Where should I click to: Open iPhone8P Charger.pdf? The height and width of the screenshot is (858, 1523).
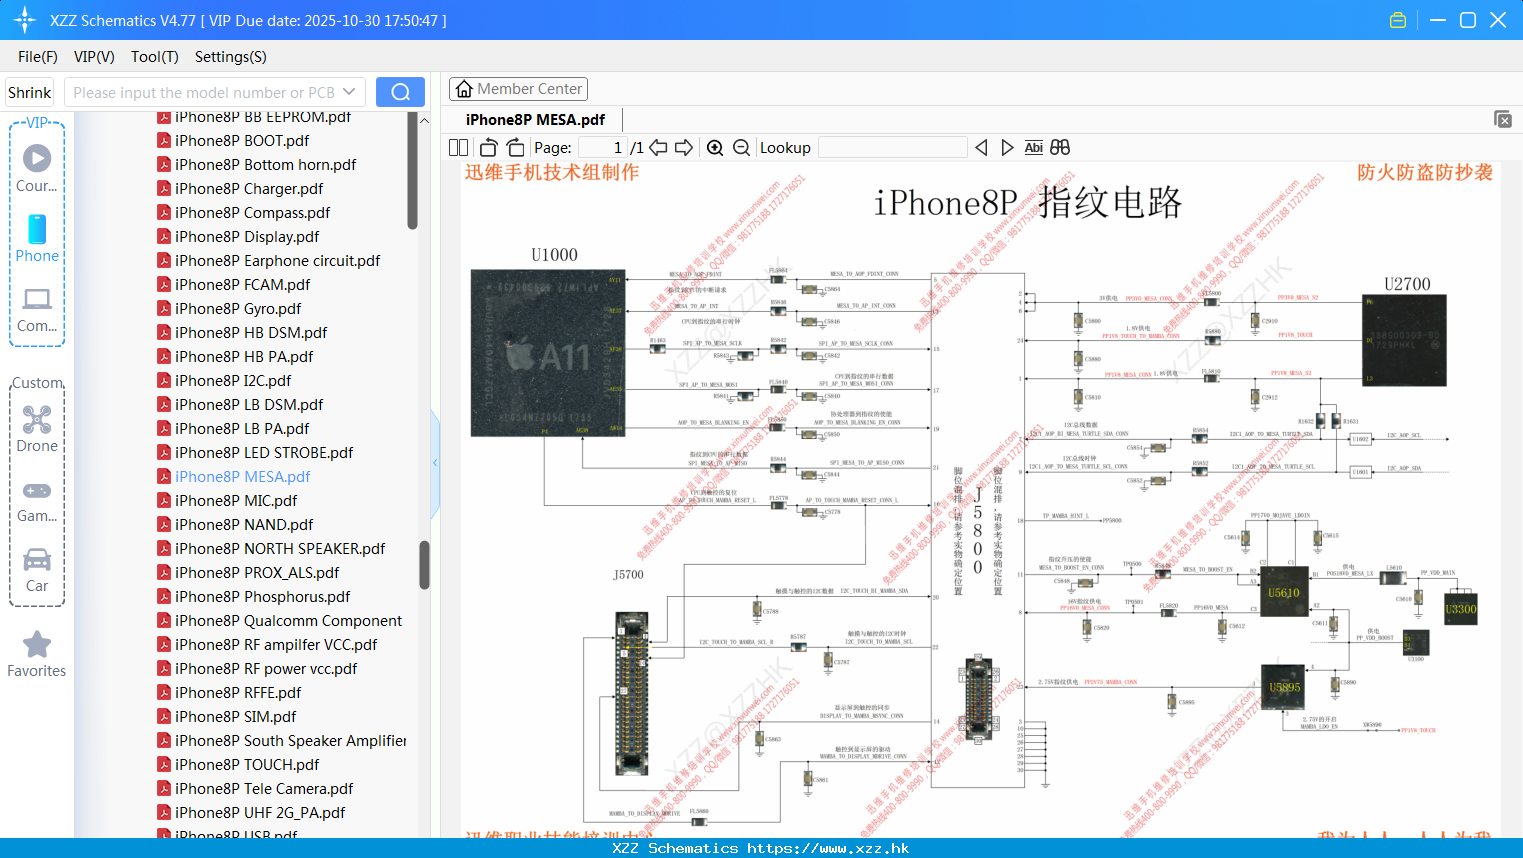click(249, 189)
